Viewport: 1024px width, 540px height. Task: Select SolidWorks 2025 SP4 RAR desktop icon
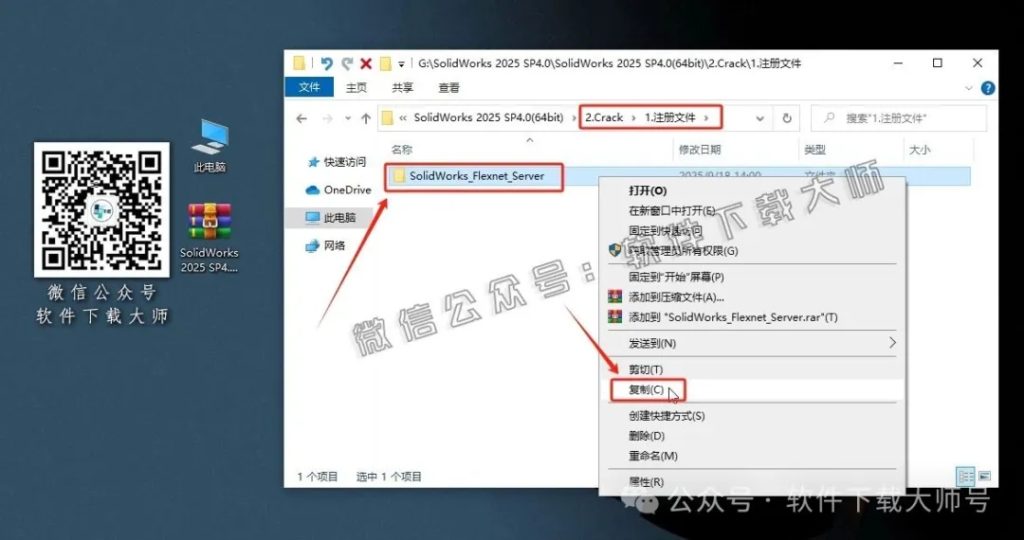coord(209,238)
